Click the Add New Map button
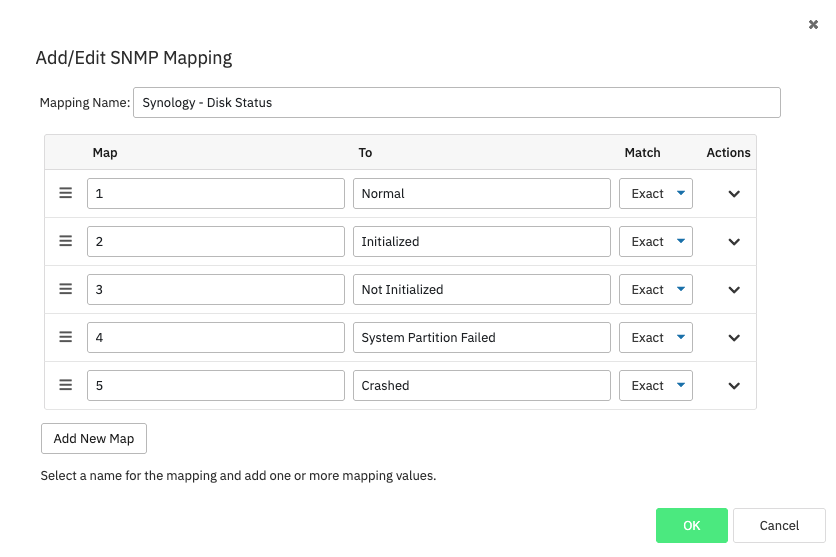 tap(94, 439)
